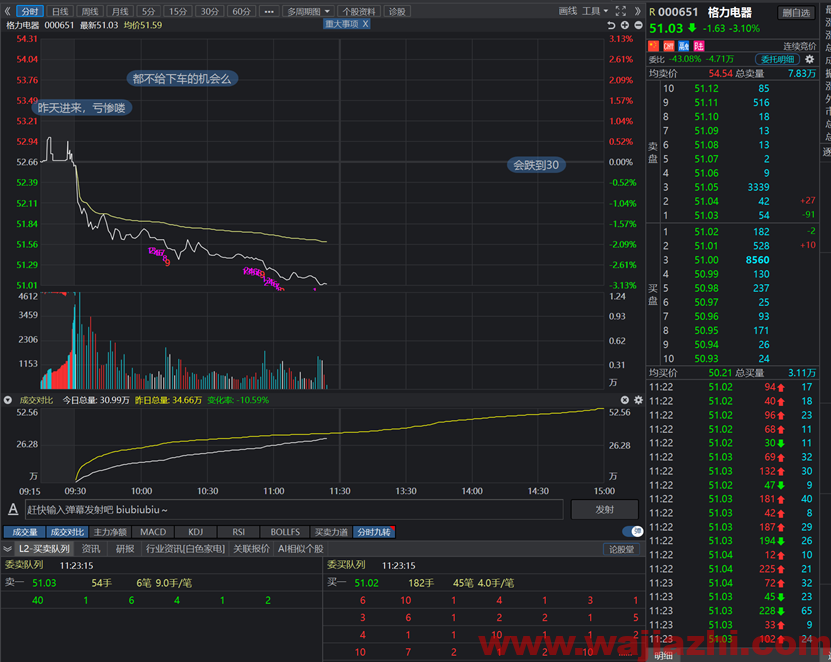Click the 删自选 button
This screenshot has height=662, width=831.
(x=796, y=13)
